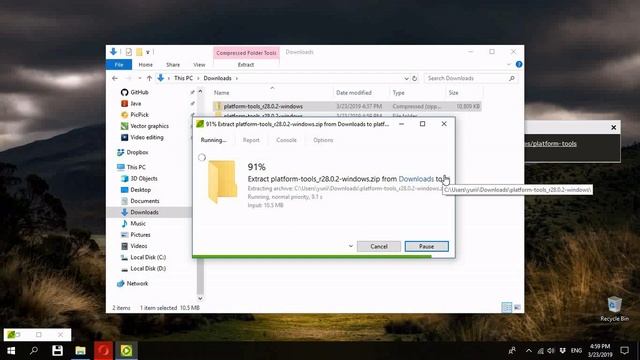The image size is (640, 360).
Task: Open the Action Center notifications
Action: pos(624,351)
